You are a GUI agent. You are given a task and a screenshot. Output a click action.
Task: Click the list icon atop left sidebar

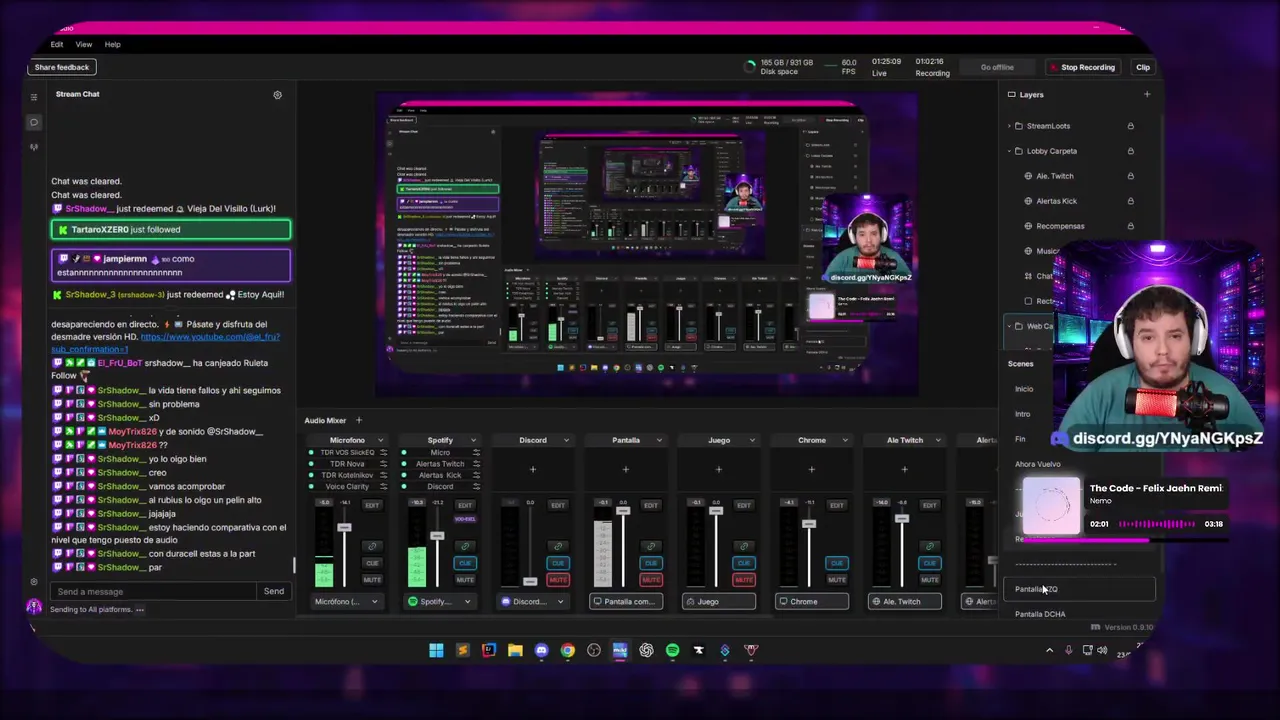tap(34, 97)
